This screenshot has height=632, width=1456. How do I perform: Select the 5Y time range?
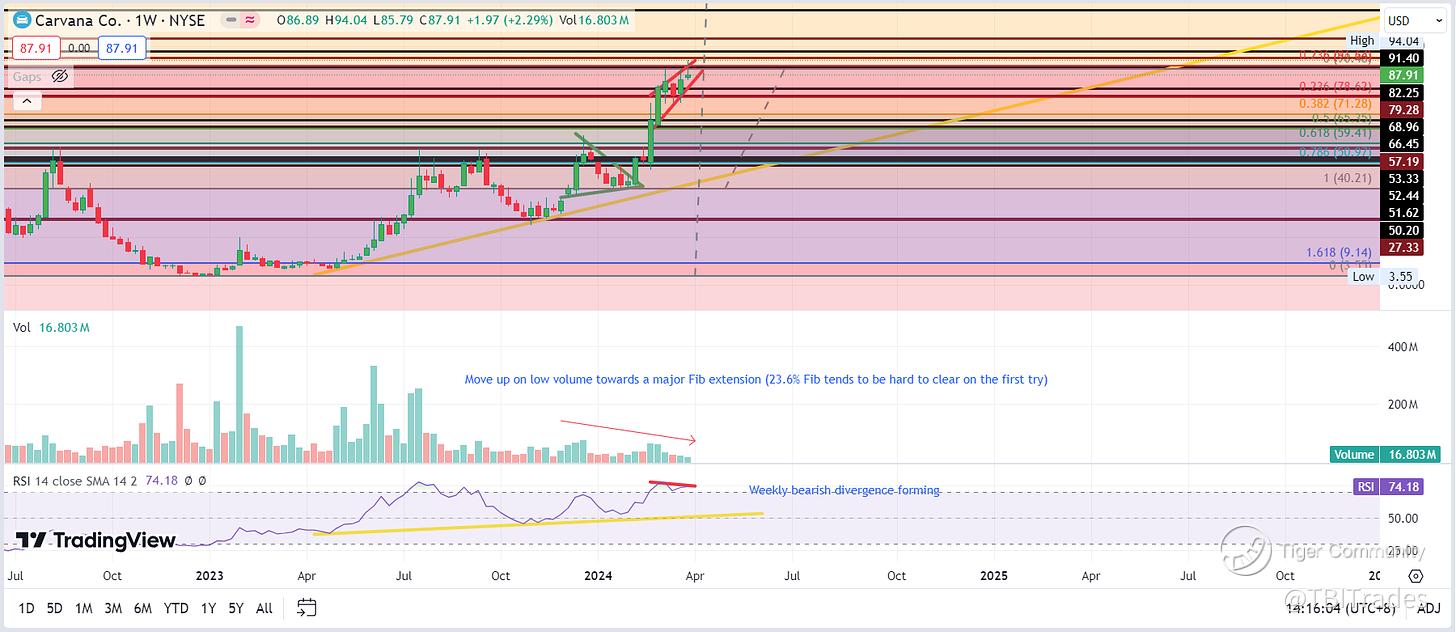click(x=236, y=608)
